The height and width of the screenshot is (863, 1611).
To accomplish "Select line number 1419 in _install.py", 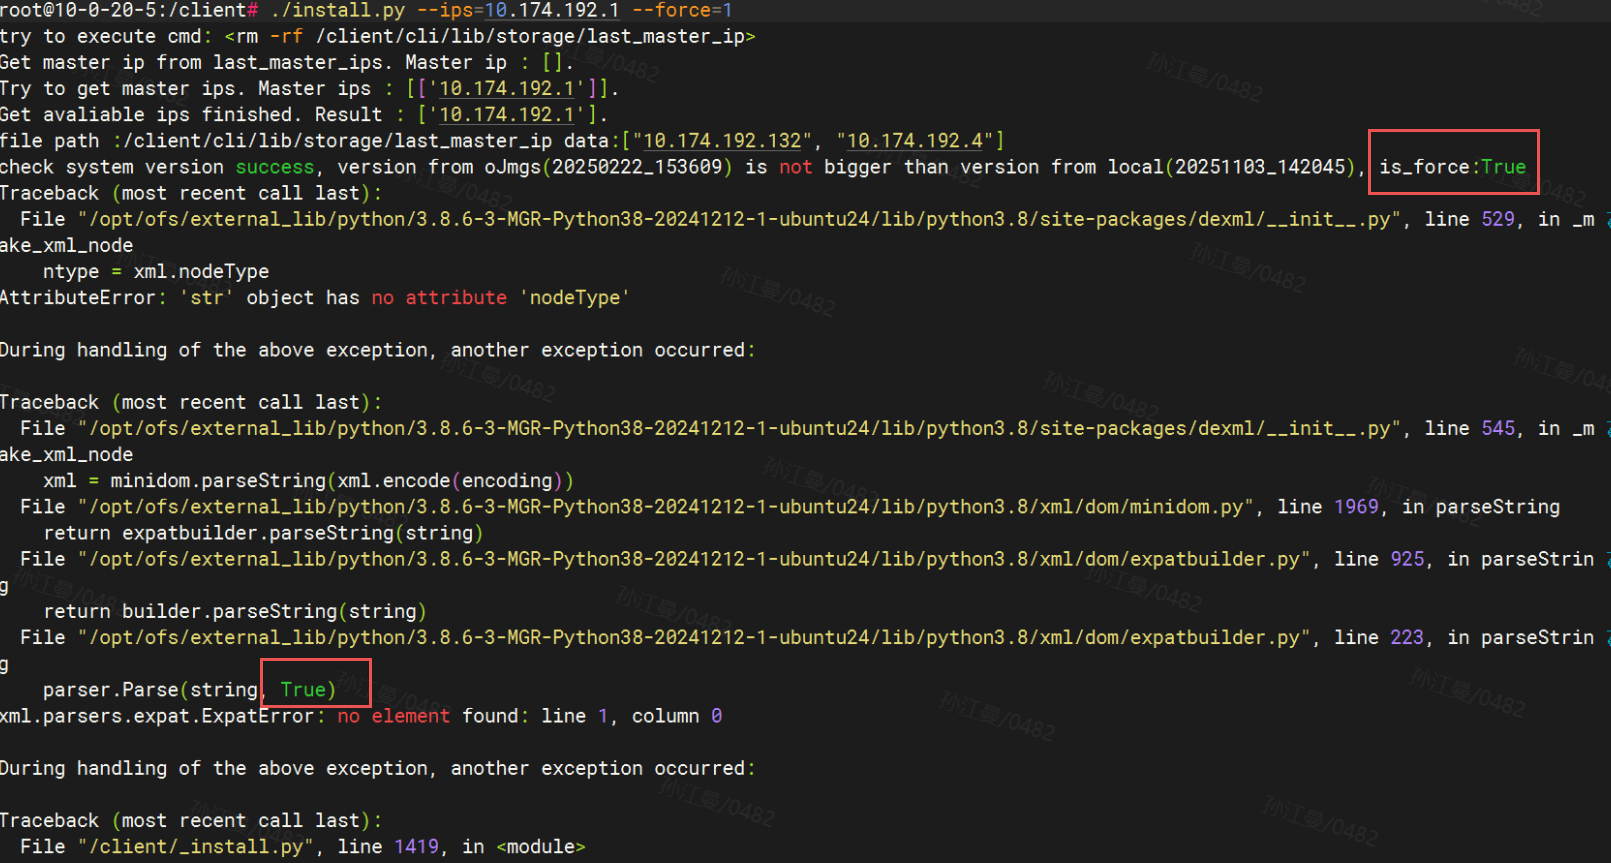I will click(416, 846).
